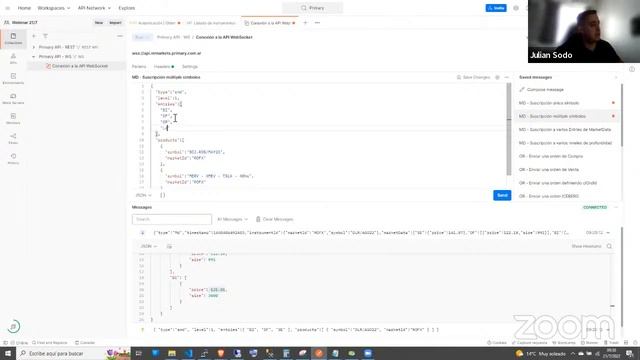Image resolution: width=640 pixels, height=360 pixels.
Task: Open the CONNECTED status dropdown arrow
Action: pos(616,207)
